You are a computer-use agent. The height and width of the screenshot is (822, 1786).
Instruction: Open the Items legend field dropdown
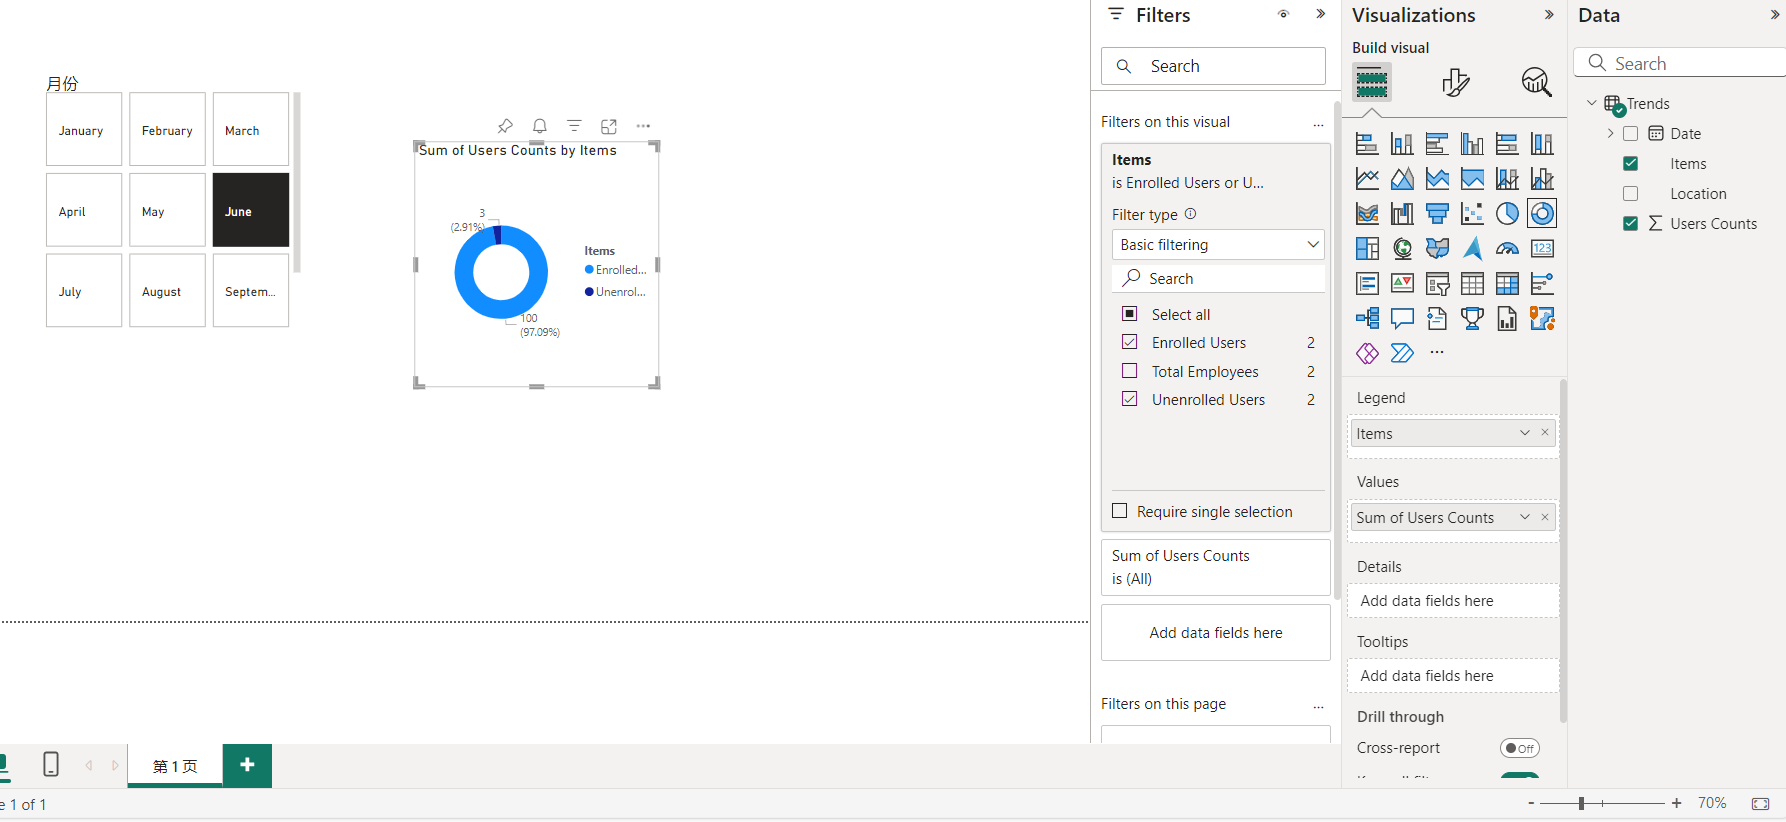point(1525,433)
